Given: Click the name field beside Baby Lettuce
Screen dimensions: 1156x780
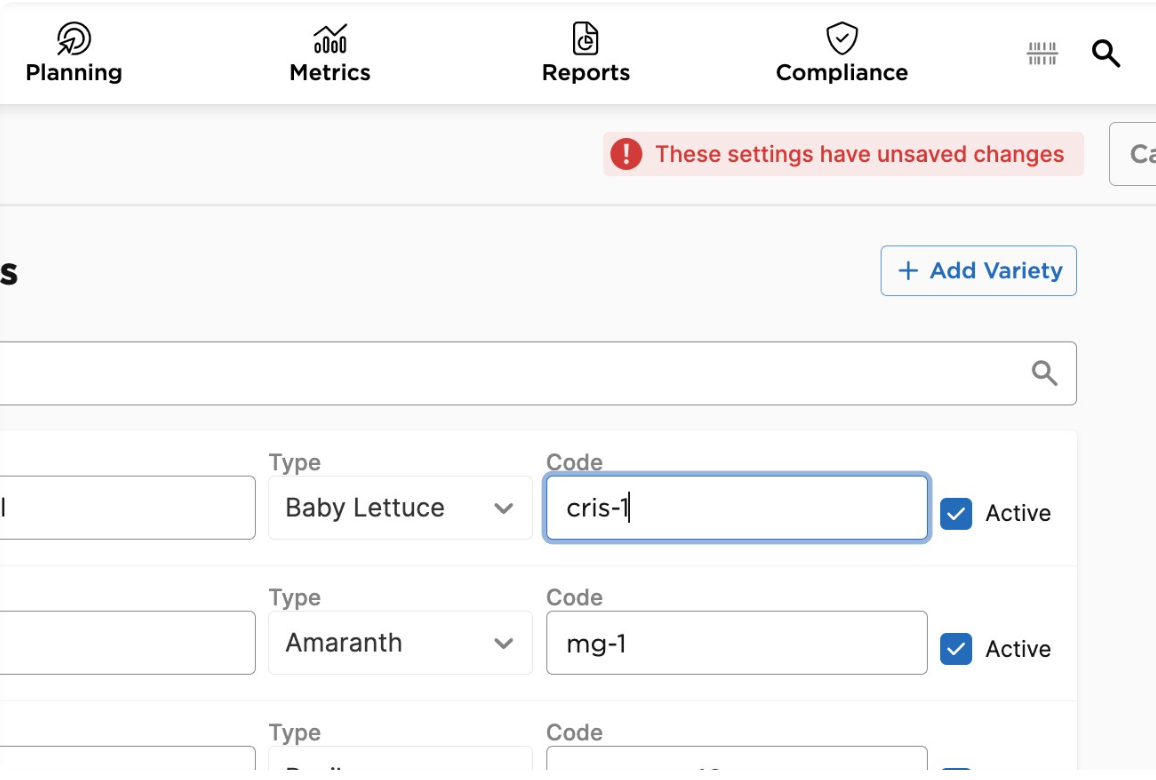Looking at the screenshot, I should coord(128,508).
